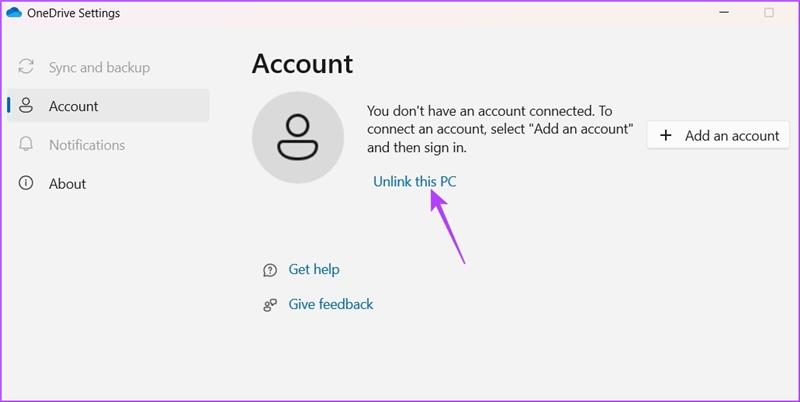Maximize the OneDrive Settings window
The height and width of the screenshot is (402, 800).
(x=769, y=13)
